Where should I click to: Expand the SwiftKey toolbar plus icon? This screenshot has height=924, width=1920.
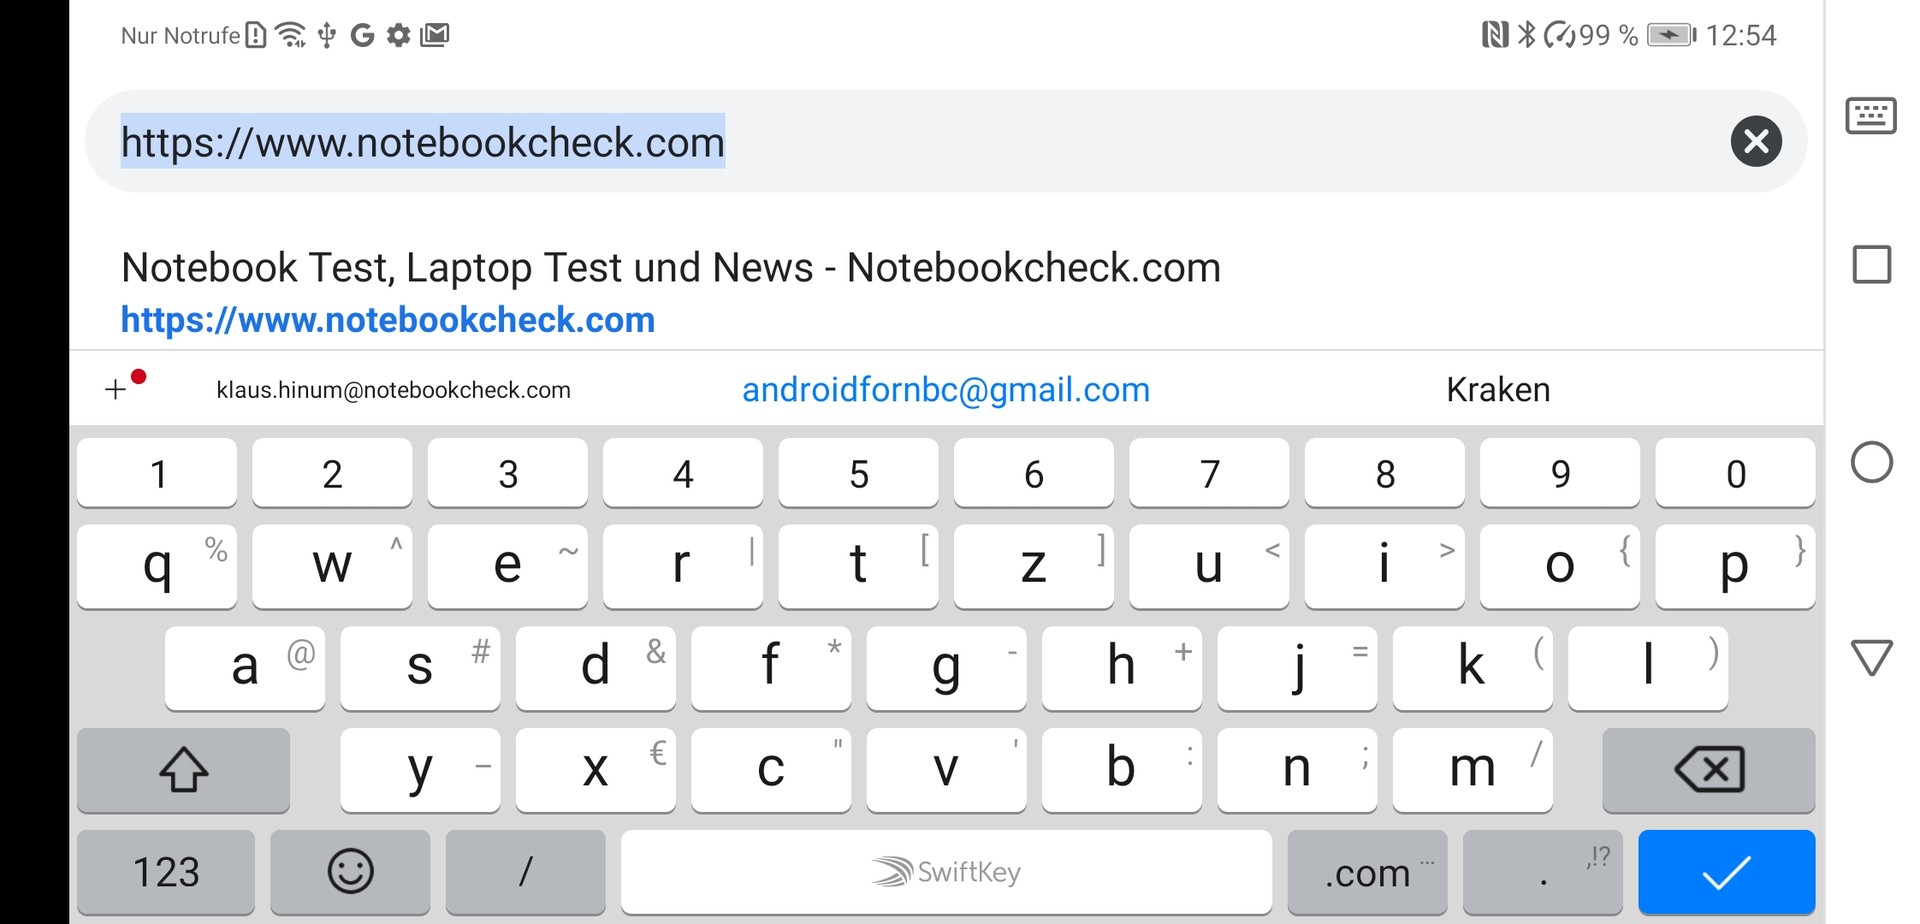[116, 389]
